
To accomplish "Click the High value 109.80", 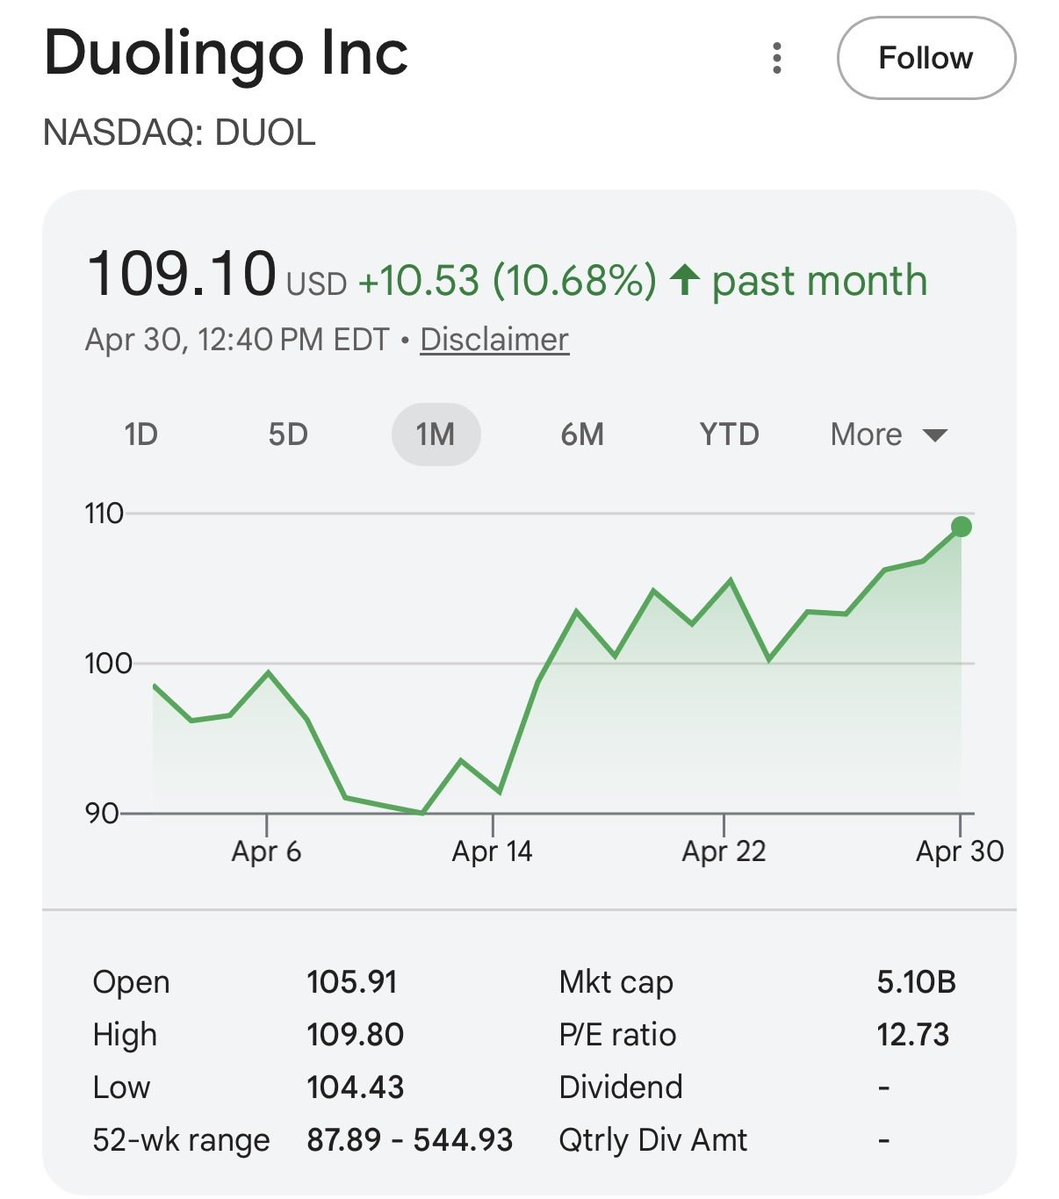I will click(355, 1035).
